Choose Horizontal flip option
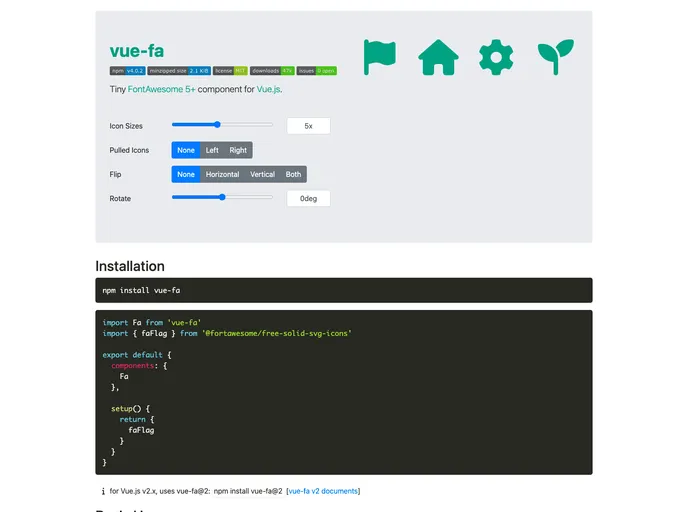 pos(222,174)
